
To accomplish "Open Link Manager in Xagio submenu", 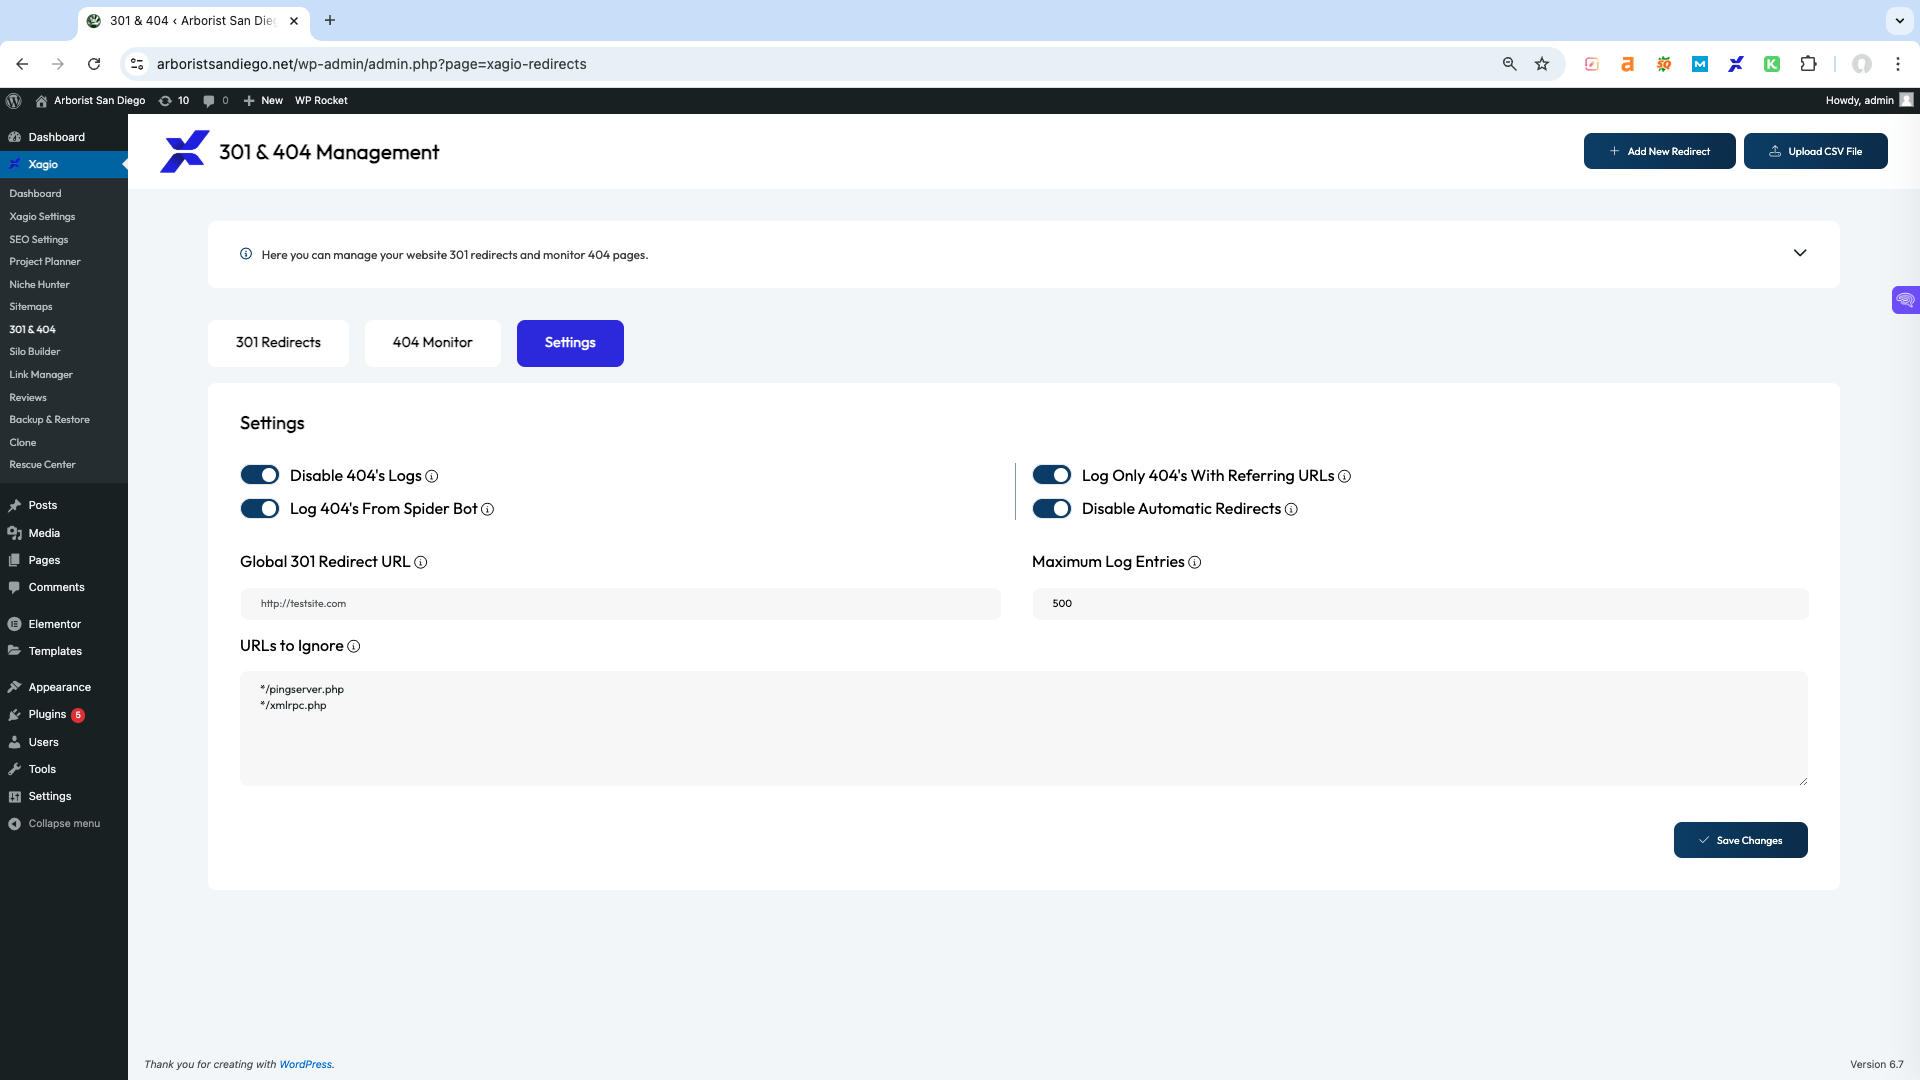I will pos(41,375).
